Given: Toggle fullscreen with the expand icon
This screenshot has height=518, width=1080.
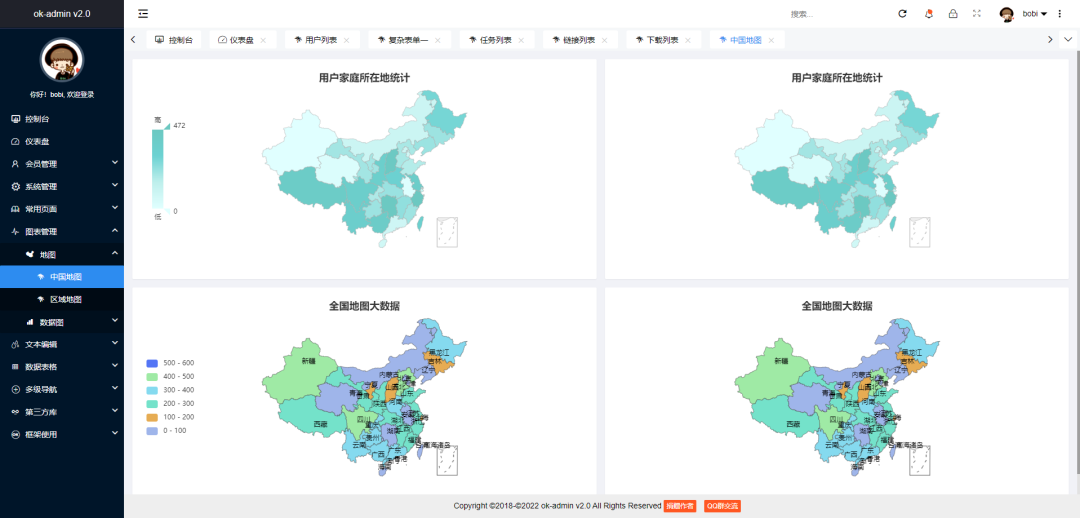Looking at the screenshot, I should 977,13.
